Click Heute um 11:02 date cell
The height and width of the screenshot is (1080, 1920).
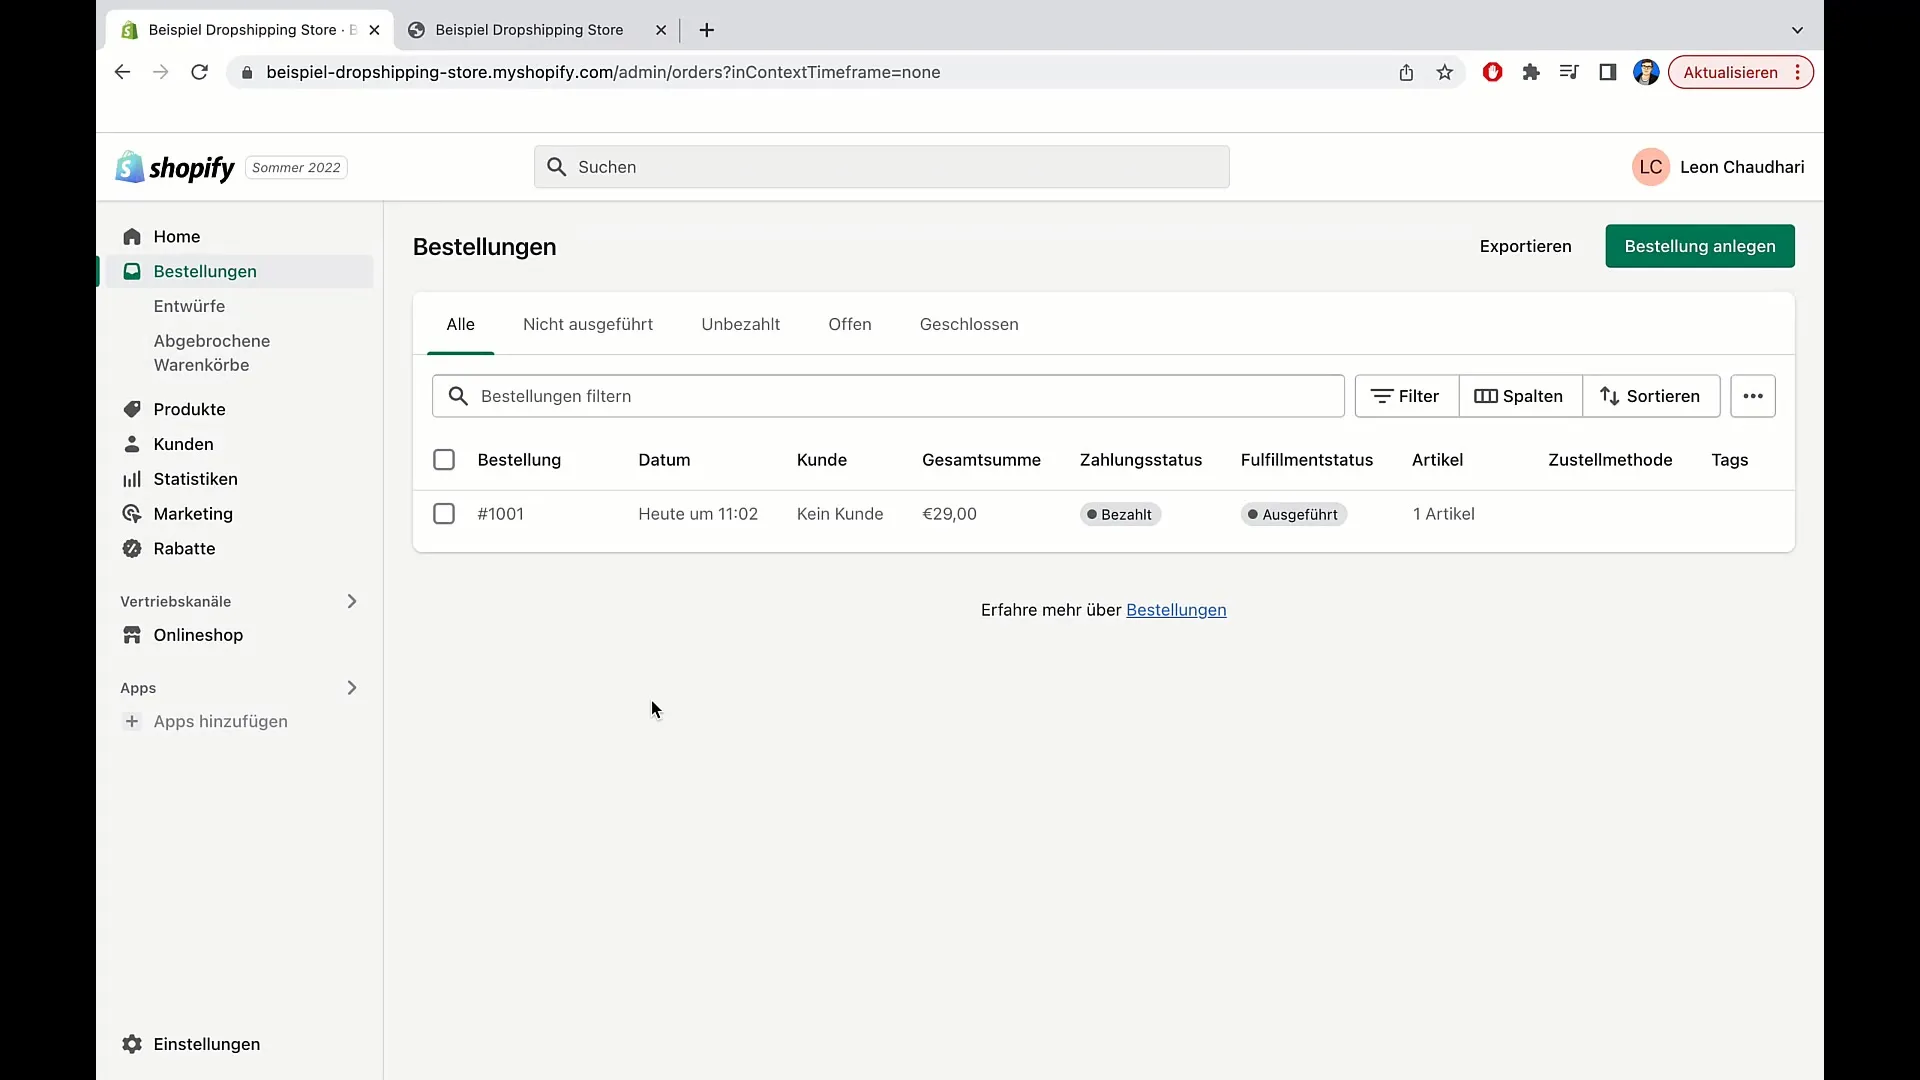698,514
